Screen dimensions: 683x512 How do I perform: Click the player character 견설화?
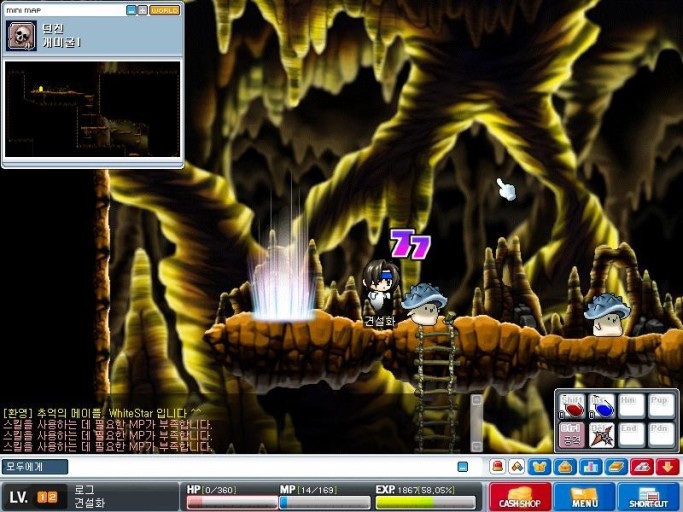pyautogui.click(x=380, y=288)
